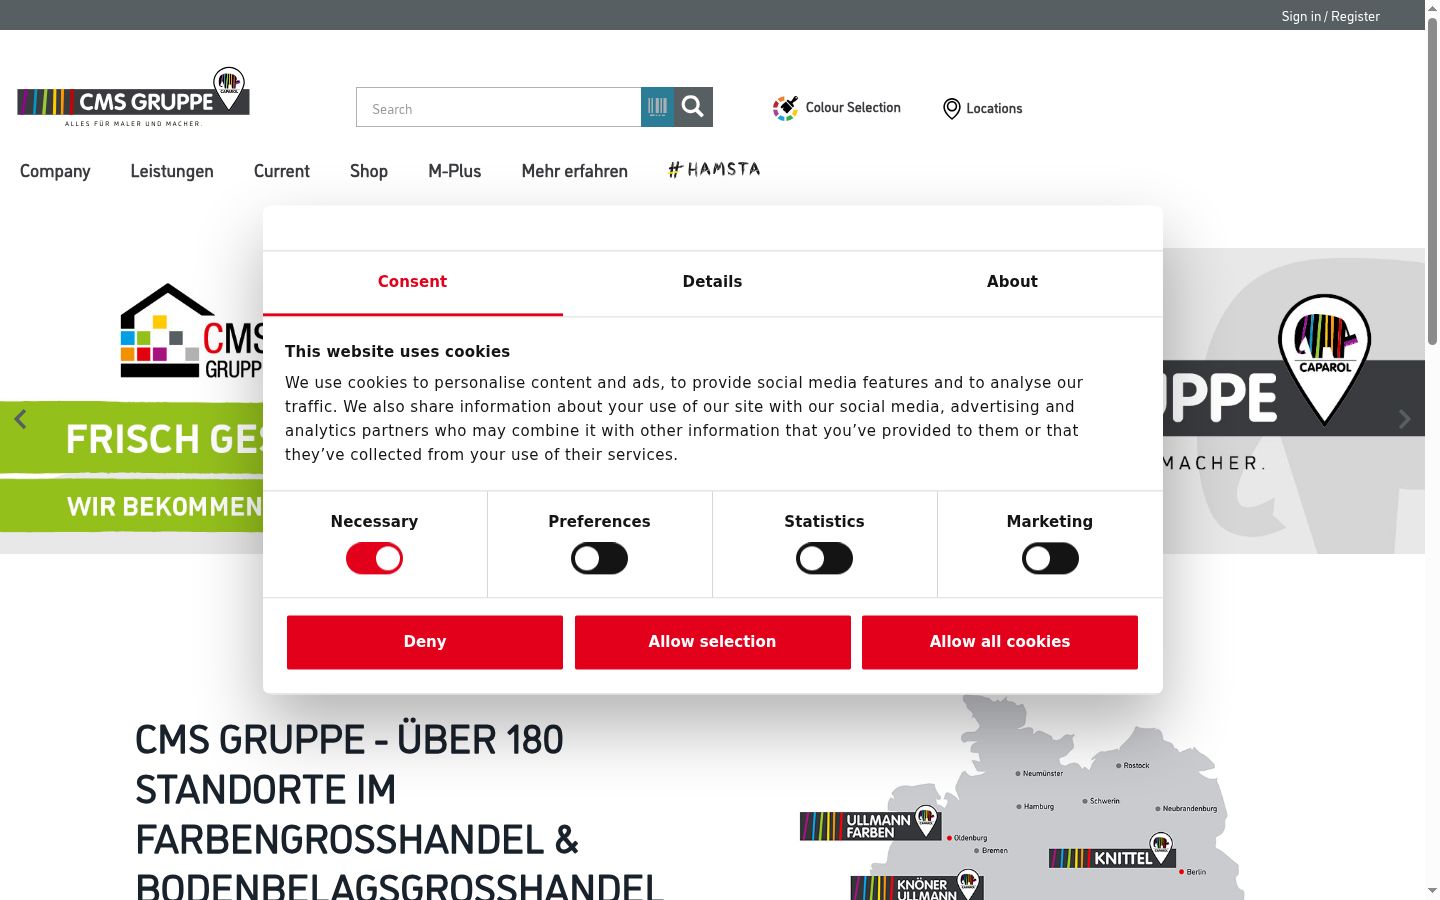Open the Sign in / Register link

[x=1330, y=16]
